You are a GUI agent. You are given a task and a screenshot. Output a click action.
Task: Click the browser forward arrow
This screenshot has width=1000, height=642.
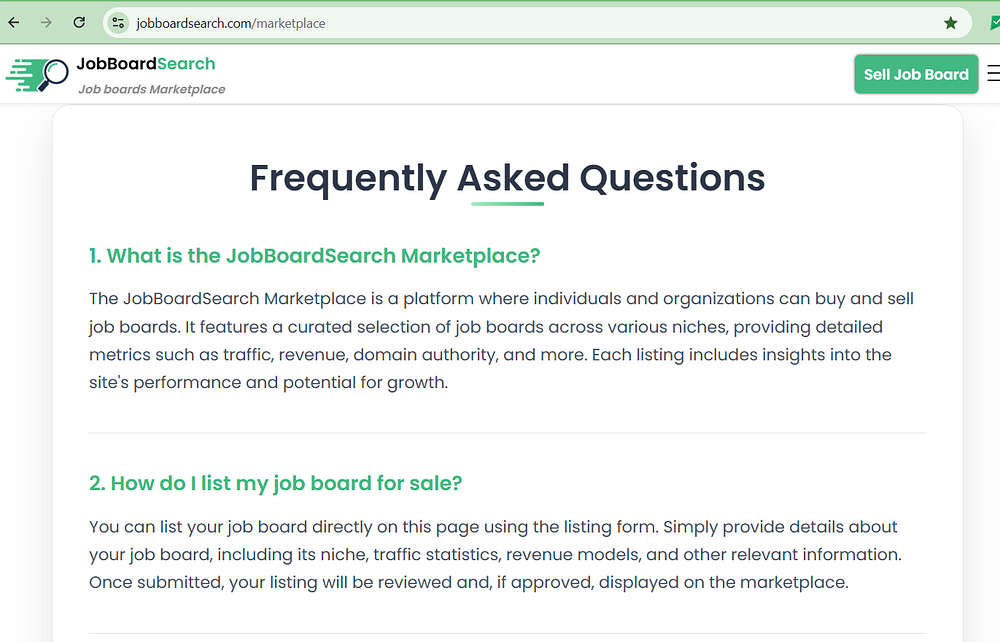tap(46, 22)
